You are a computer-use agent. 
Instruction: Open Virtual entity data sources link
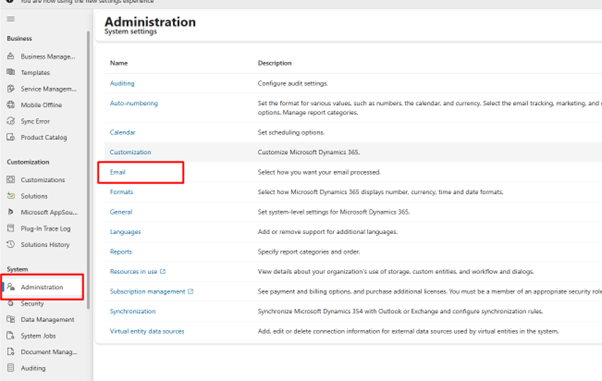point(147,331)
